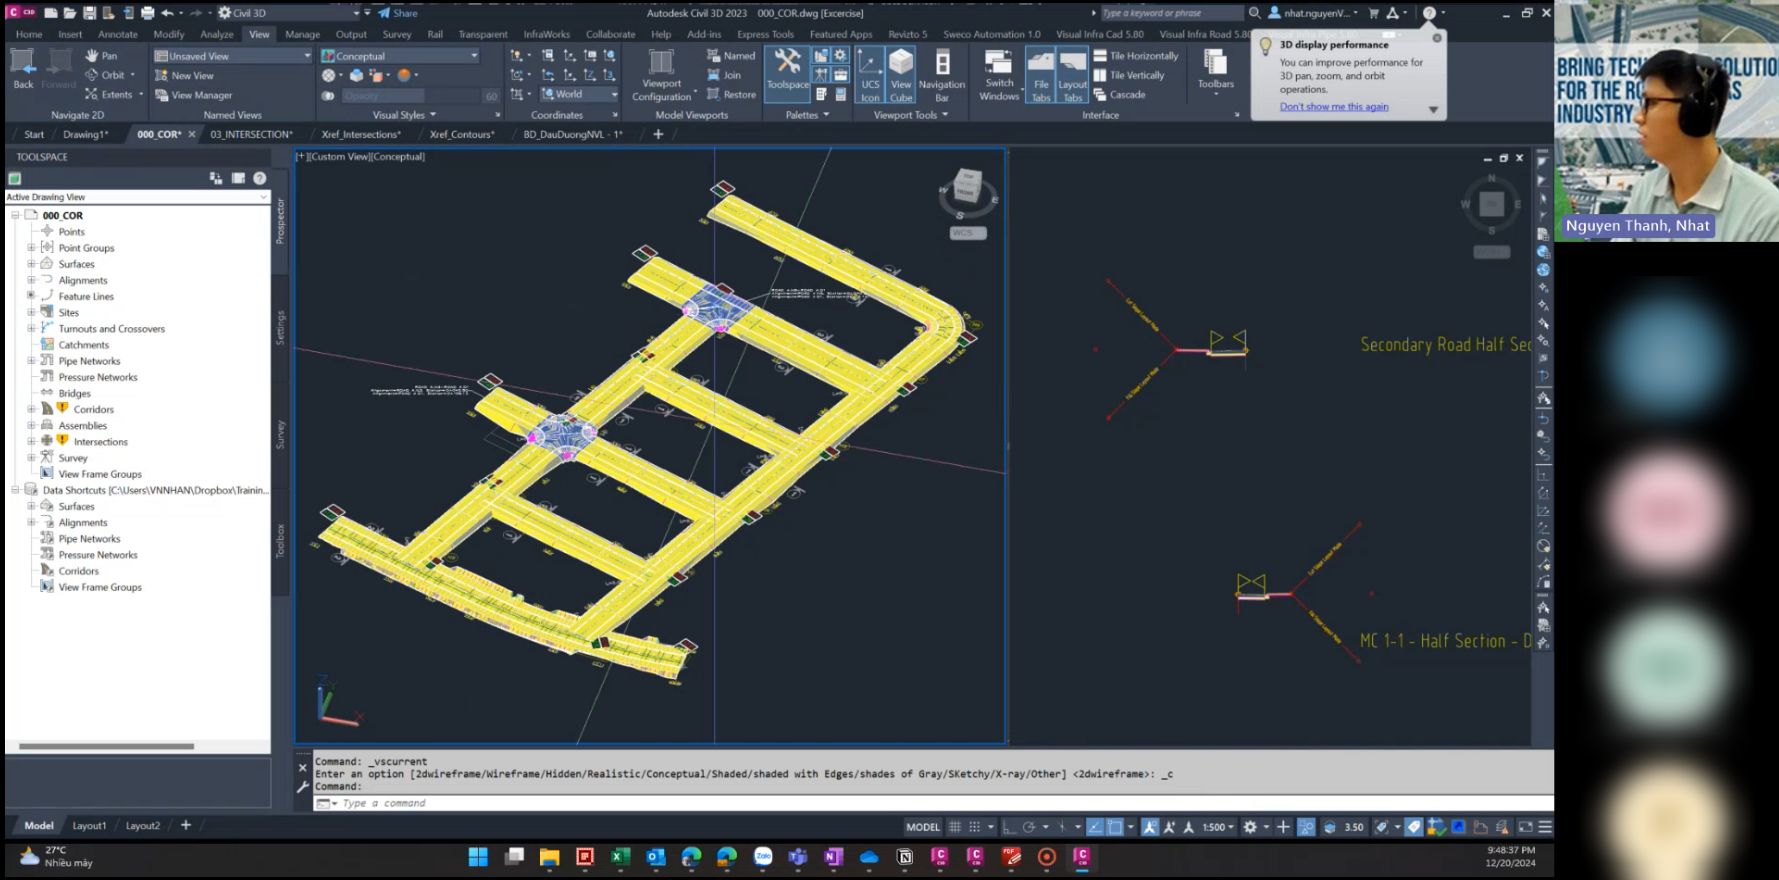Click the UCS Icon button
This screenshot has height=880, width=1779.
(870, 75)
